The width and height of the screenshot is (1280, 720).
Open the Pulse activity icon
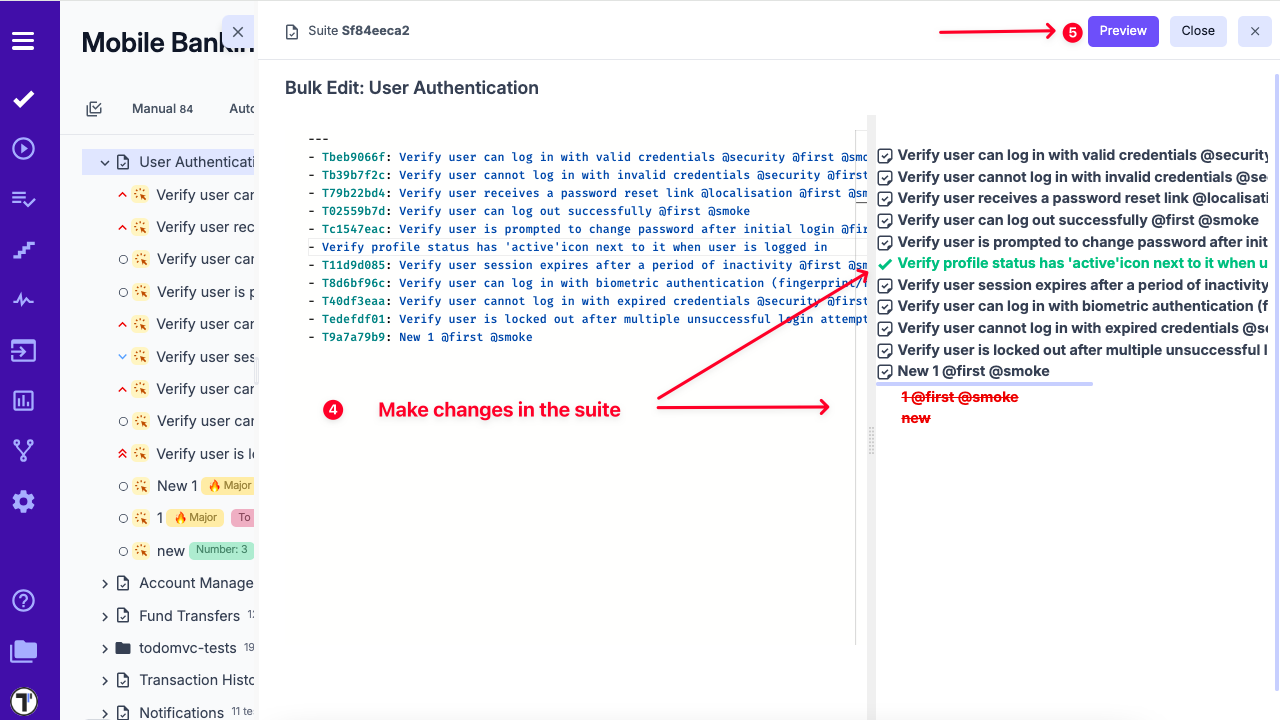pos(23,300)
